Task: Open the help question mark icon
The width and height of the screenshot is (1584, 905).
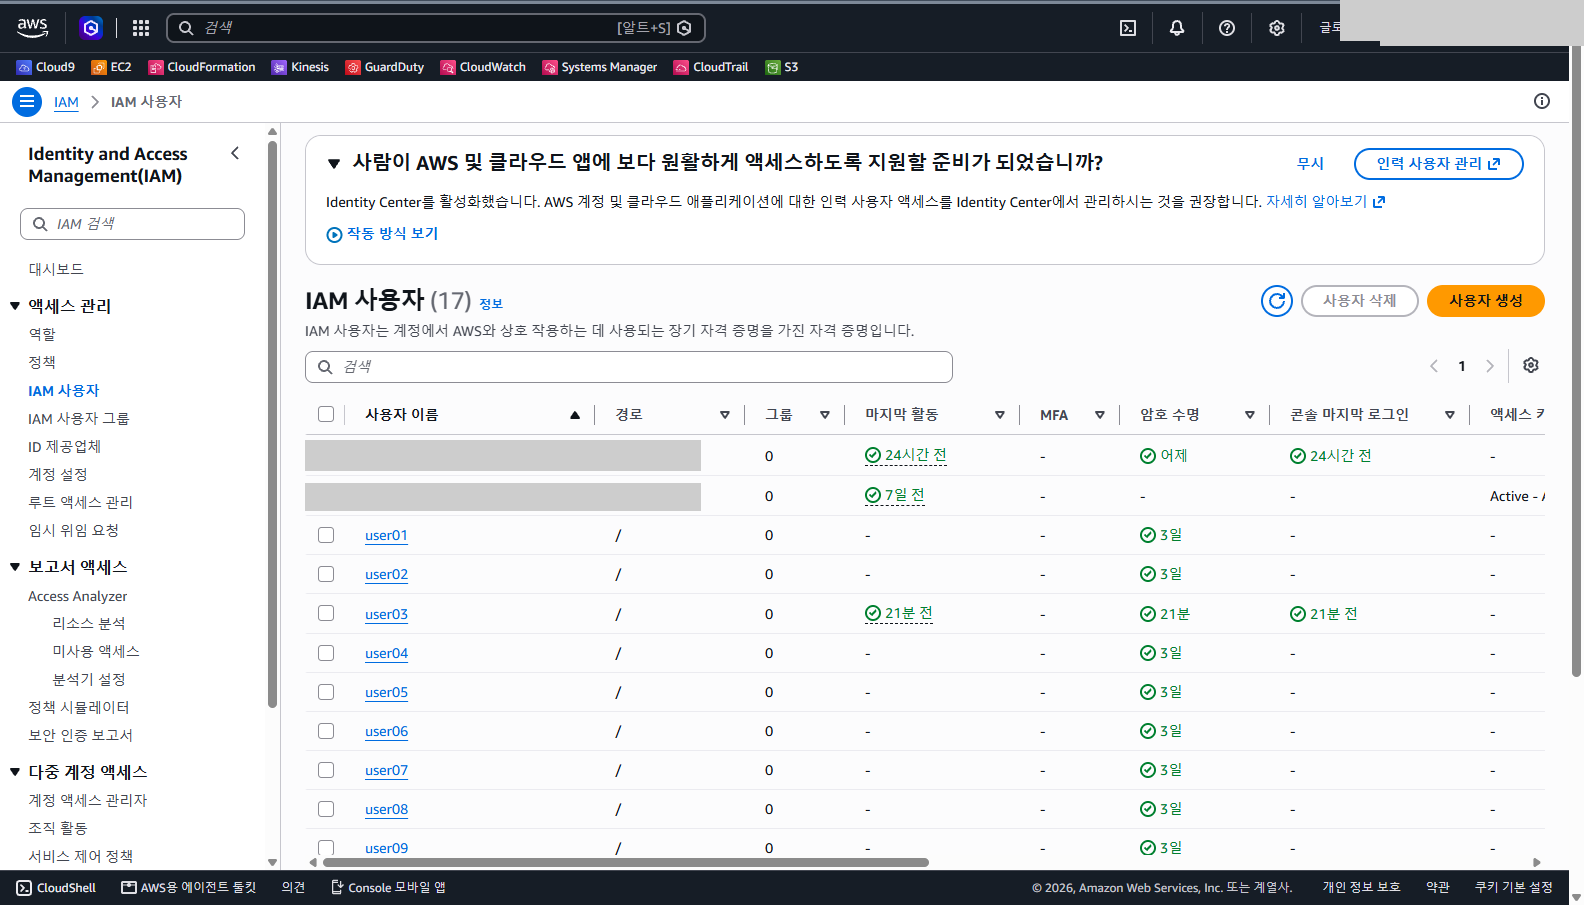Action: pos(1227,28)
